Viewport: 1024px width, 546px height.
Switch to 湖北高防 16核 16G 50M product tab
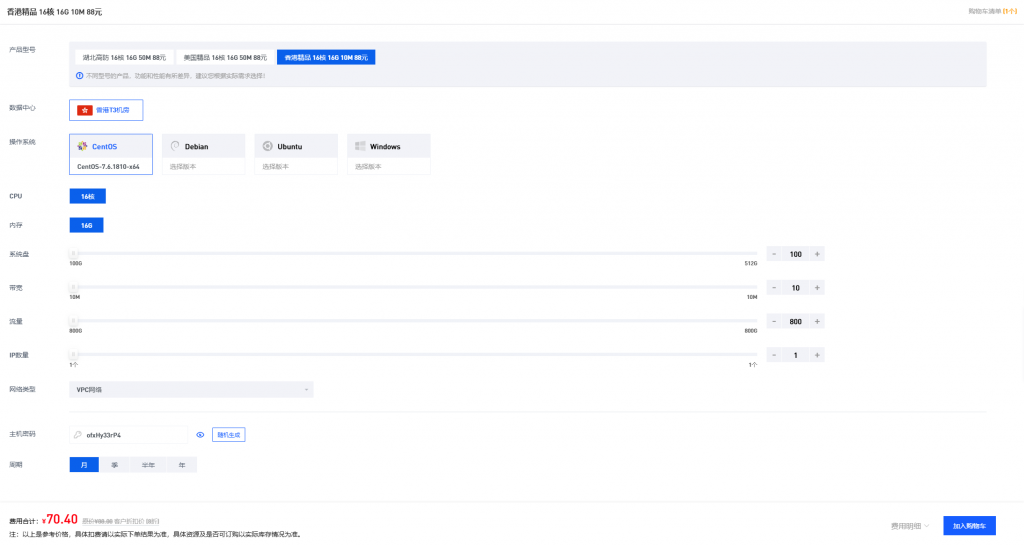[124, 58]
